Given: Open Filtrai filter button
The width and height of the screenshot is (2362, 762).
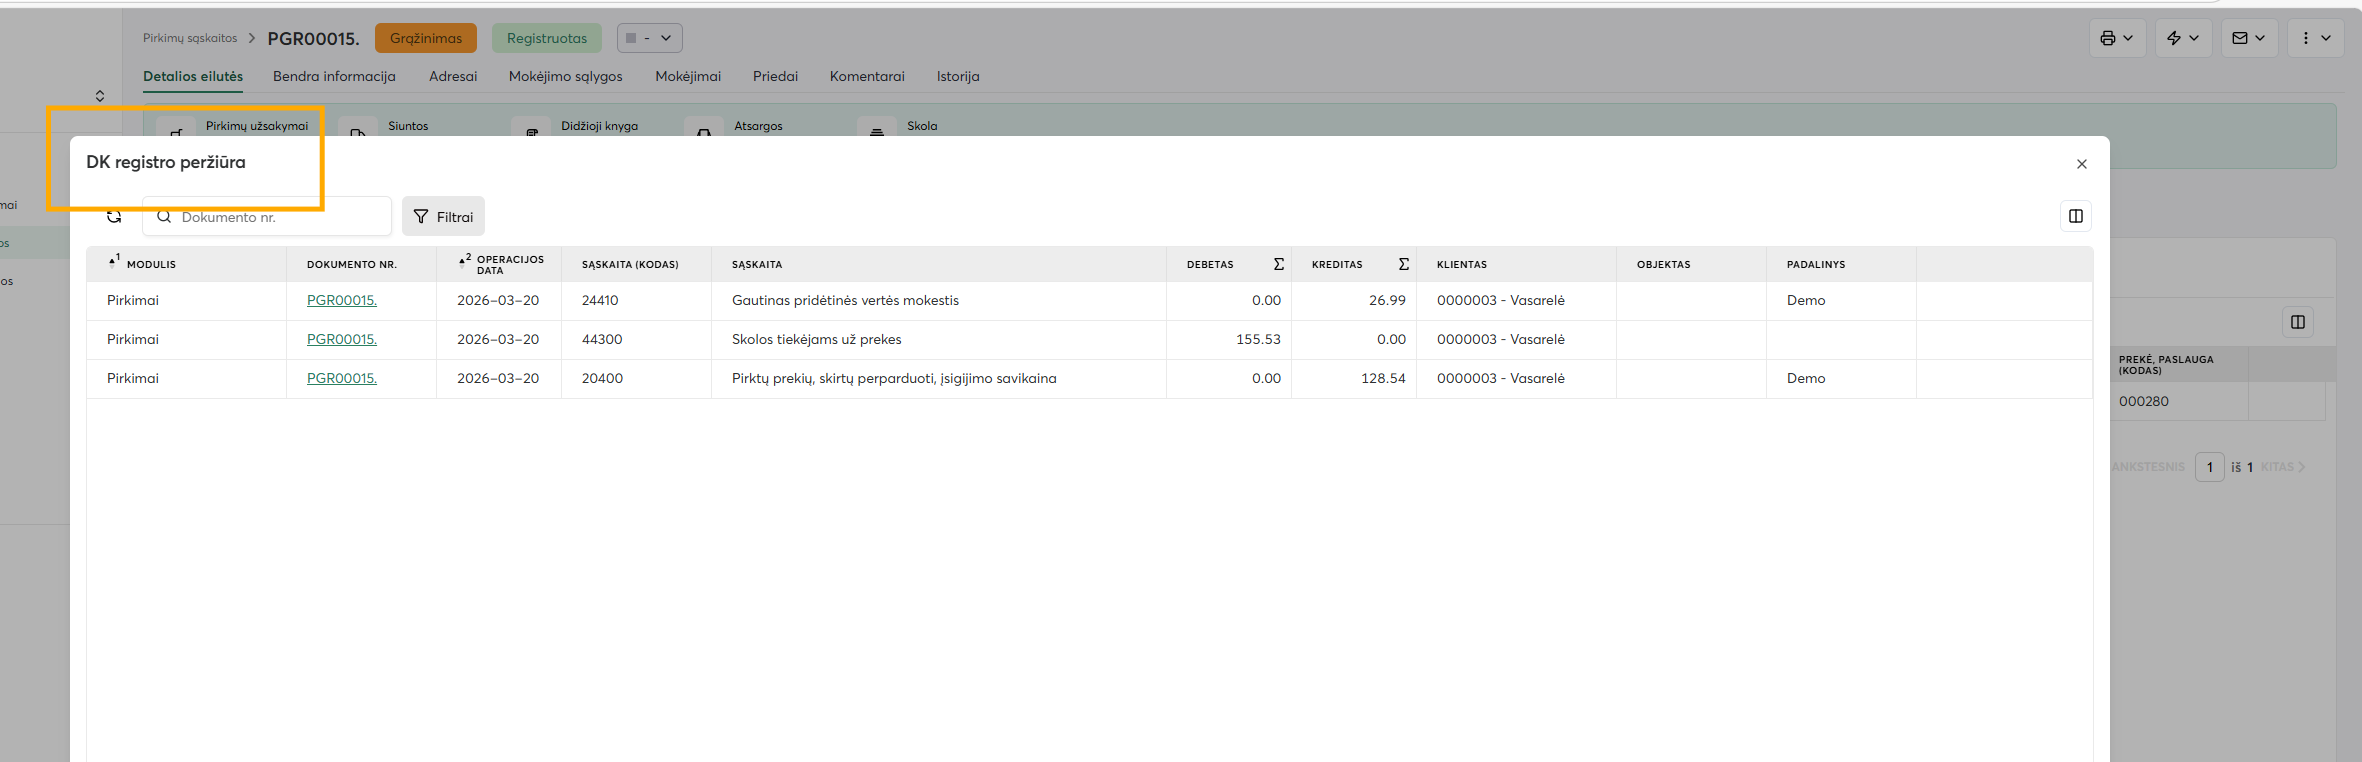Looking at the screenshot, I should coord(443,217).
